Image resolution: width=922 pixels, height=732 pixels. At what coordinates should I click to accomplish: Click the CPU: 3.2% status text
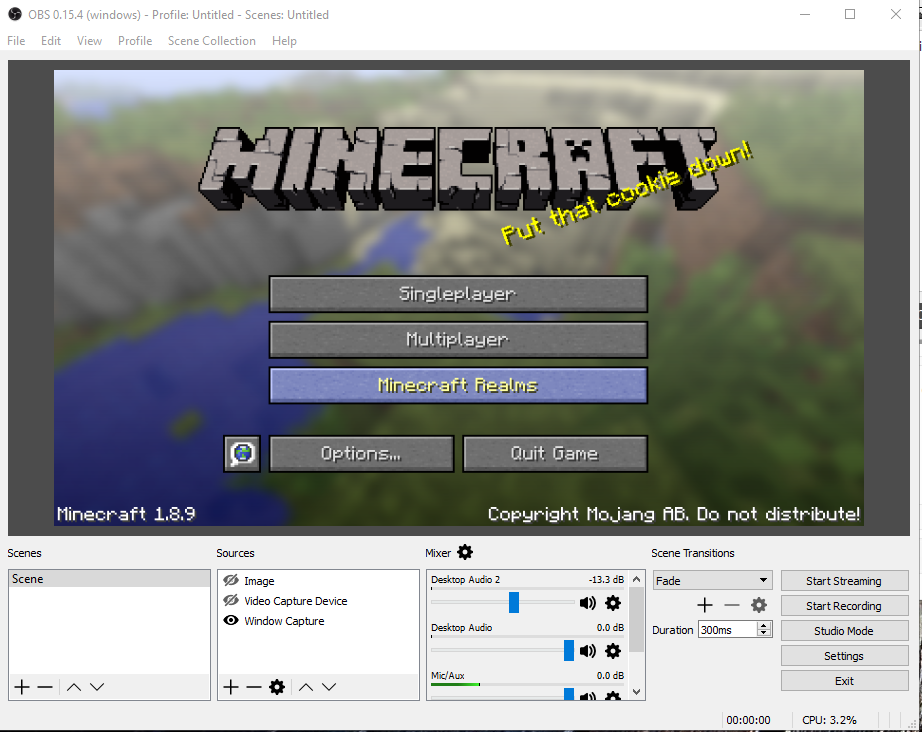[x=829, y=720]
